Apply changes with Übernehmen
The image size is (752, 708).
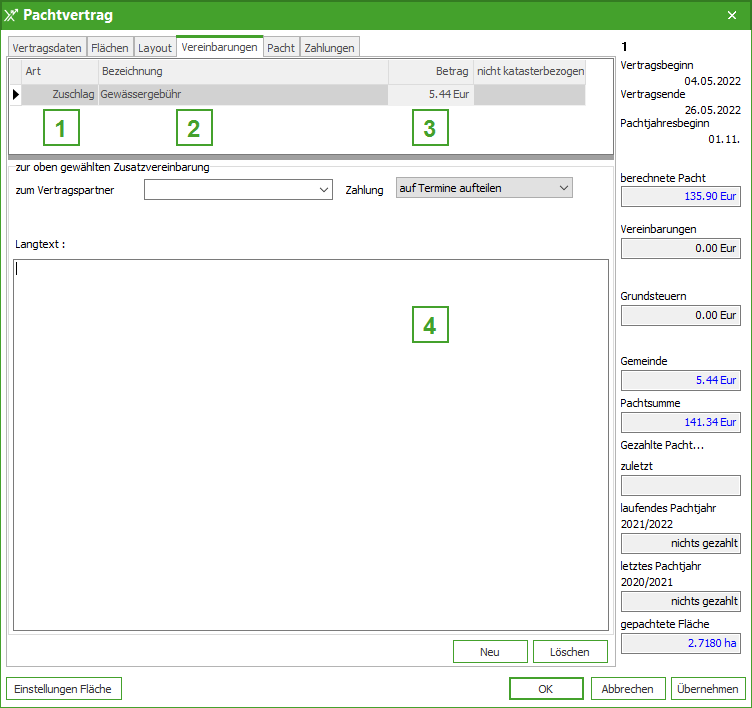pos(708,689)
